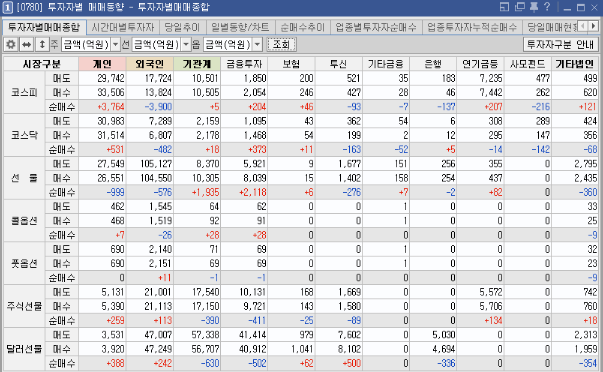Select the 코스피 market row label
Viewport: 603px width, 372px height.
point(24,92)
